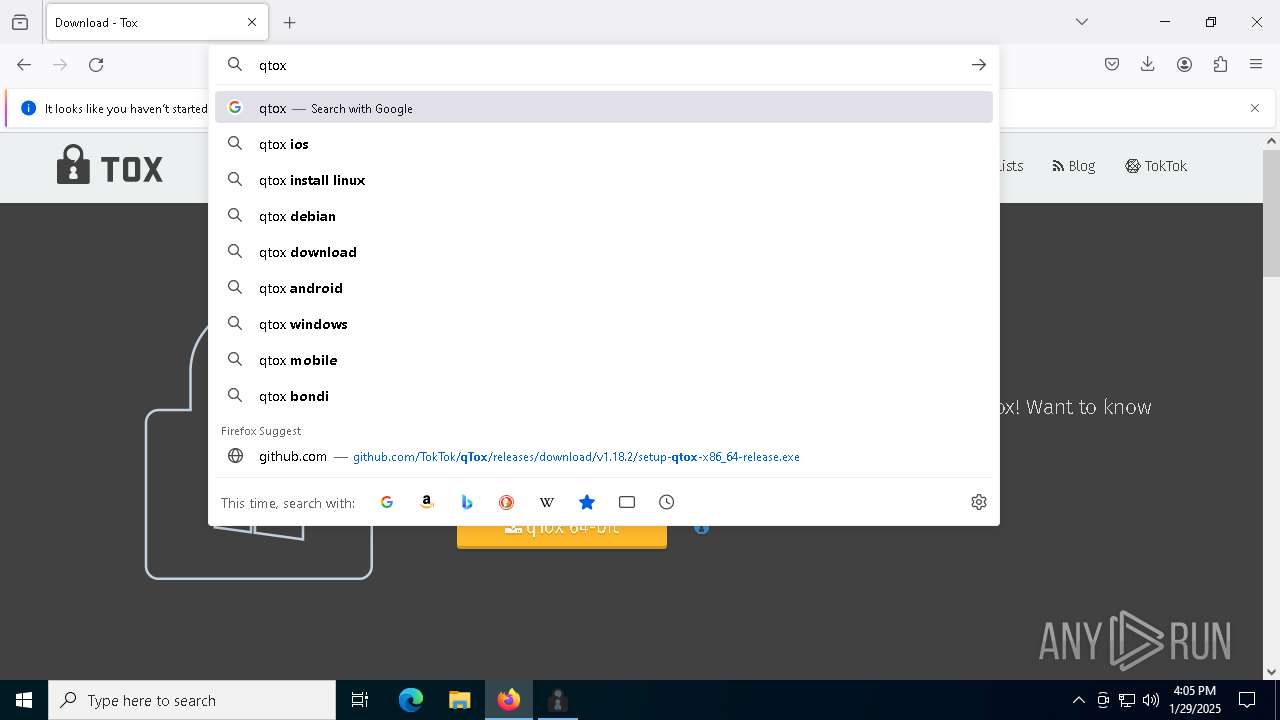The image size is (1280, 720).
Task: Choose qtox Search with Google row
Action: pos(604,107)
